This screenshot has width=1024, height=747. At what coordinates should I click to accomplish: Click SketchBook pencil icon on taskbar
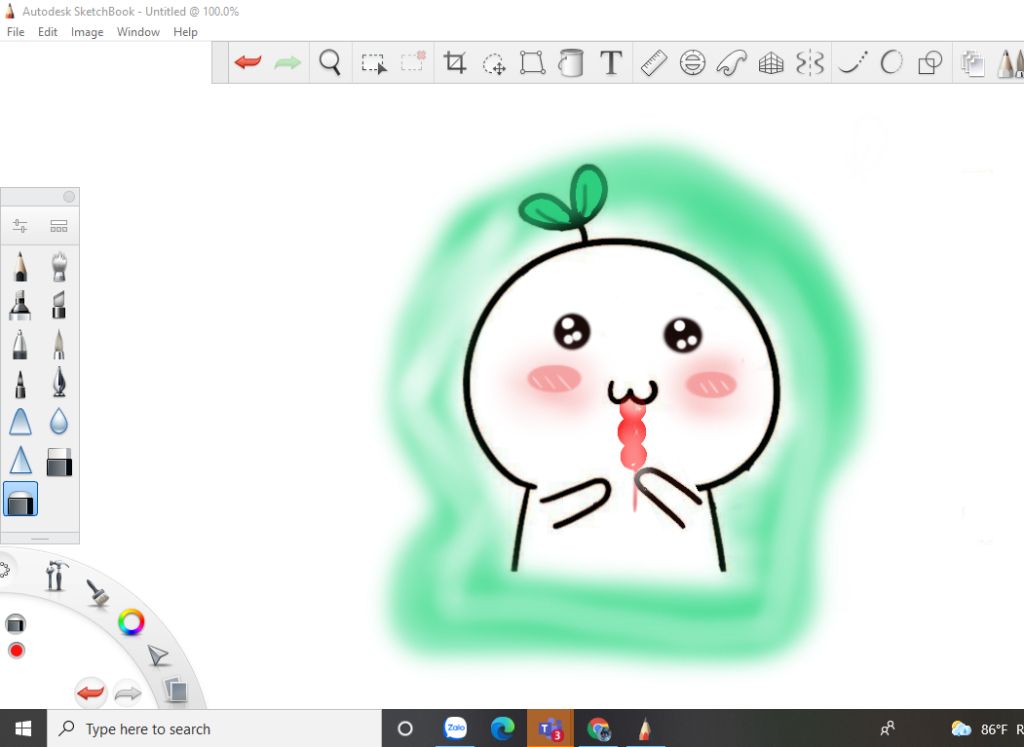click(645, 728)
